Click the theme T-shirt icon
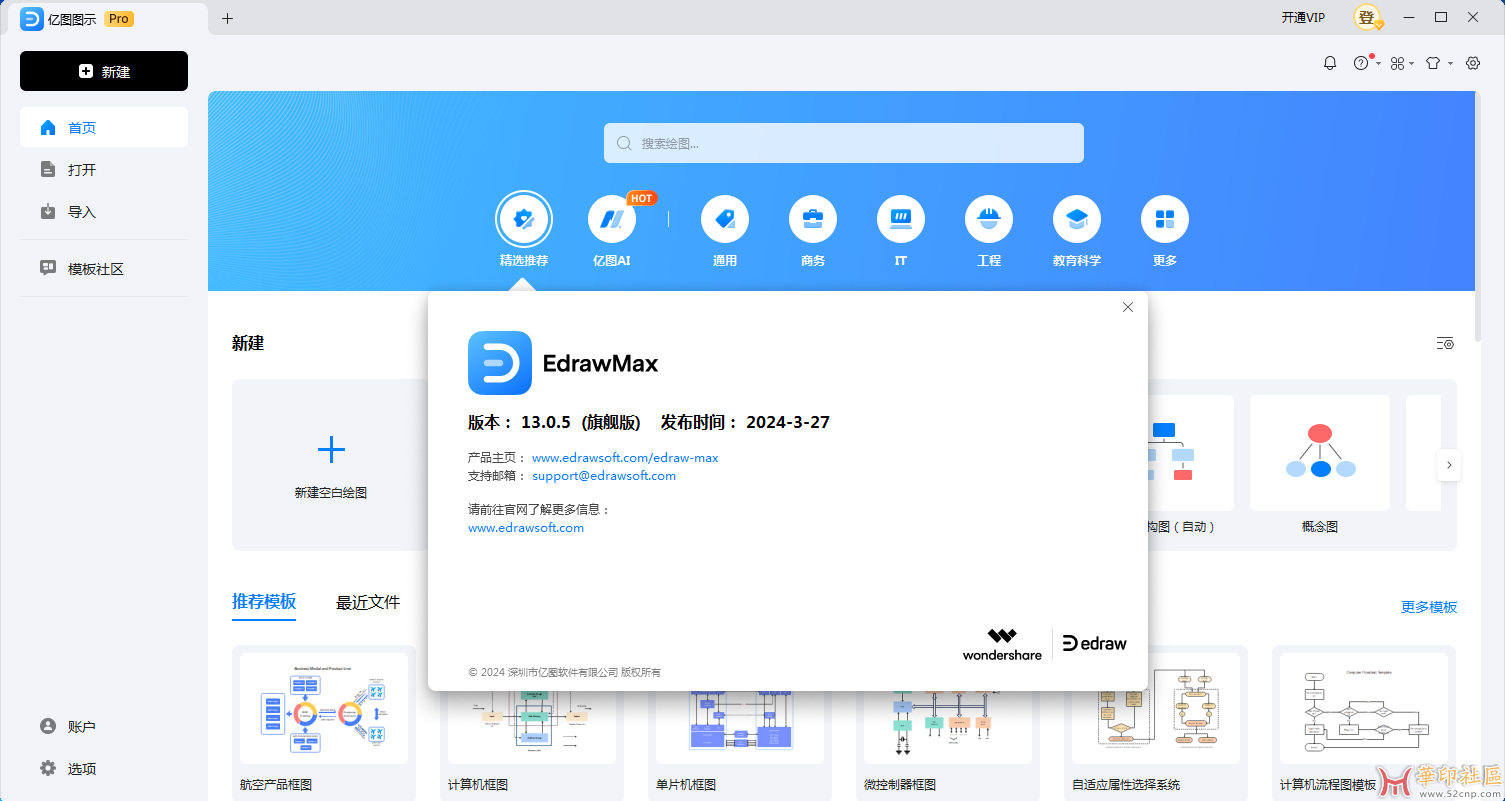 (x=1434, y=62)
